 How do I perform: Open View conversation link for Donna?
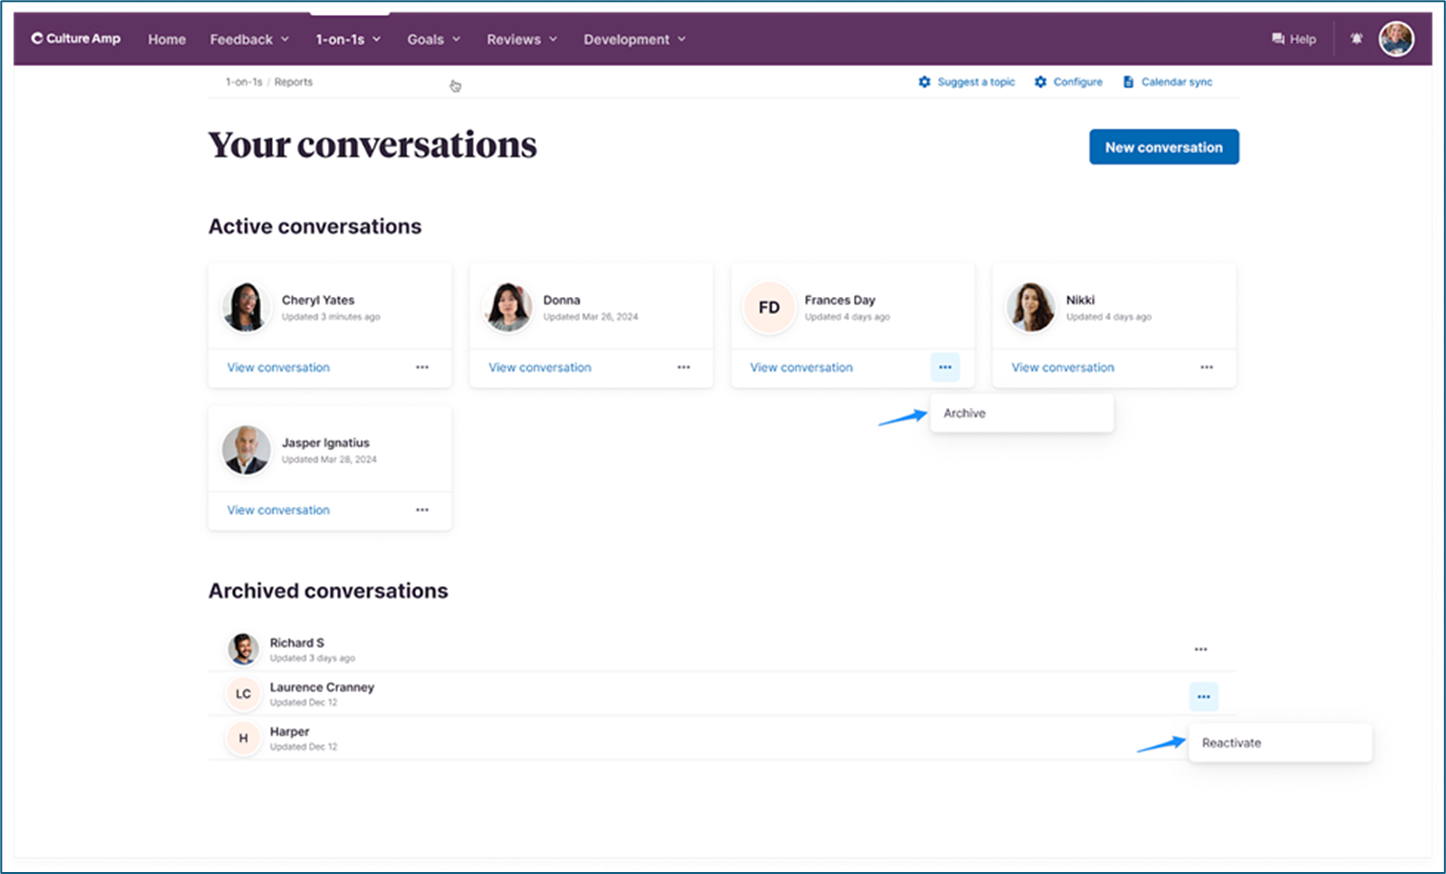point(539,368)
